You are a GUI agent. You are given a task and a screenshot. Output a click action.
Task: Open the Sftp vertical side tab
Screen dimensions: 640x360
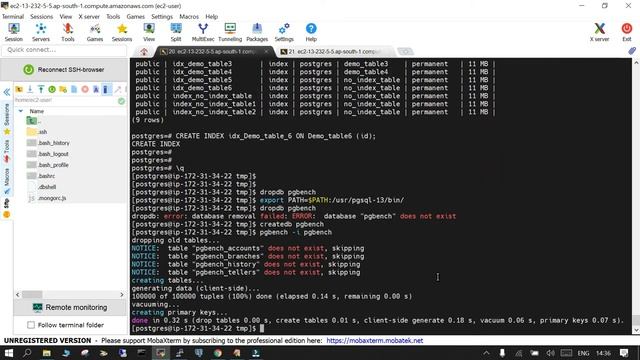(x=7, y=208)
